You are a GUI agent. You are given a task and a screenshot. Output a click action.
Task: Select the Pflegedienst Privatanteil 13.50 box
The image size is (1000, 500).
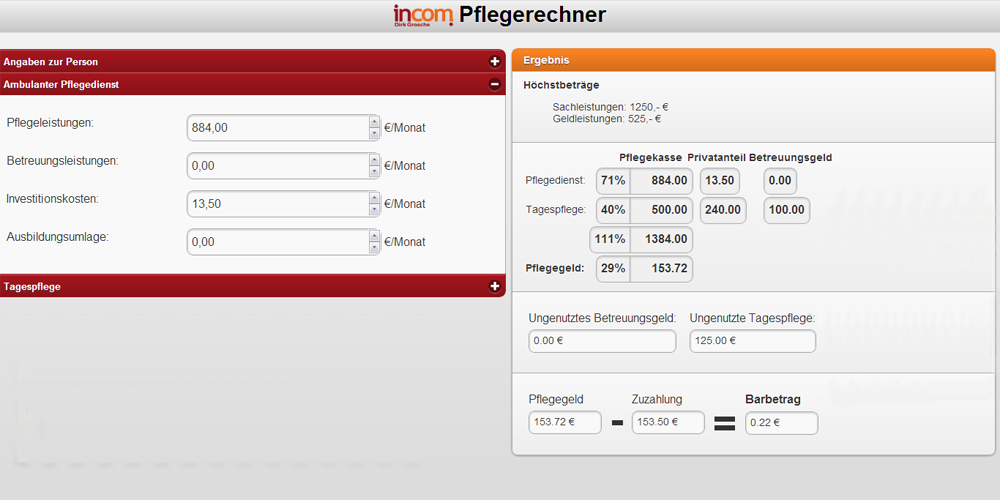pos(720,181)
